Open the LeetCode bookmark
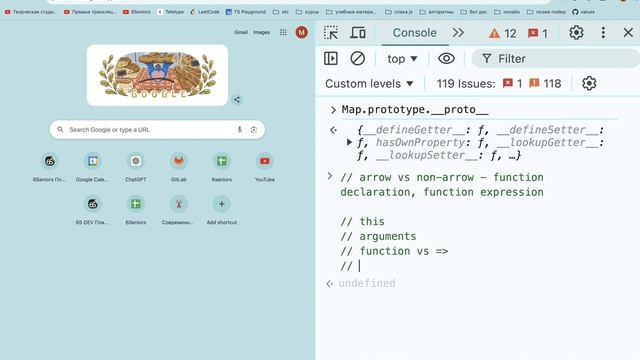Viewport: 640px width, 360px height. tap(204, 12)
